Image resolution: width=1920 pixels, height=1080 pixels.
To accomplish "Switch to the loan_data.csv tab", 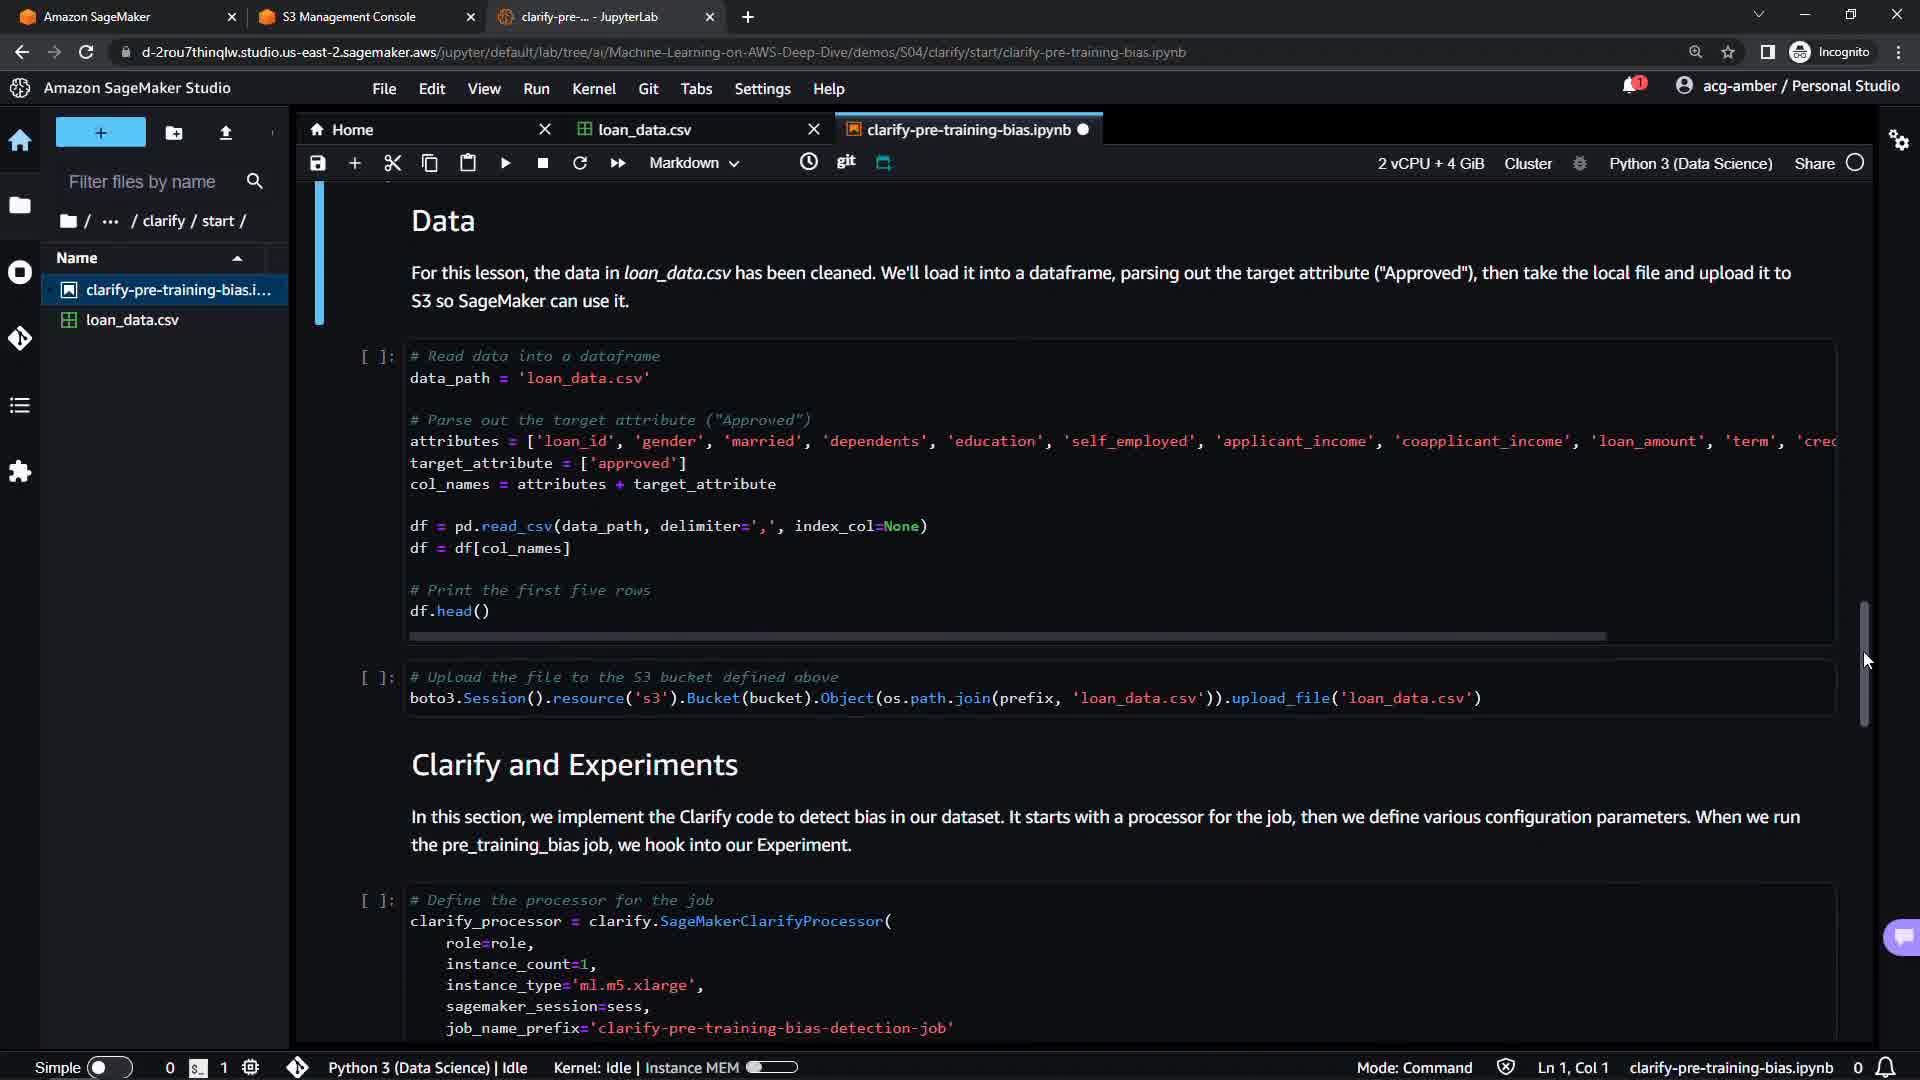I will coord(644,130).
